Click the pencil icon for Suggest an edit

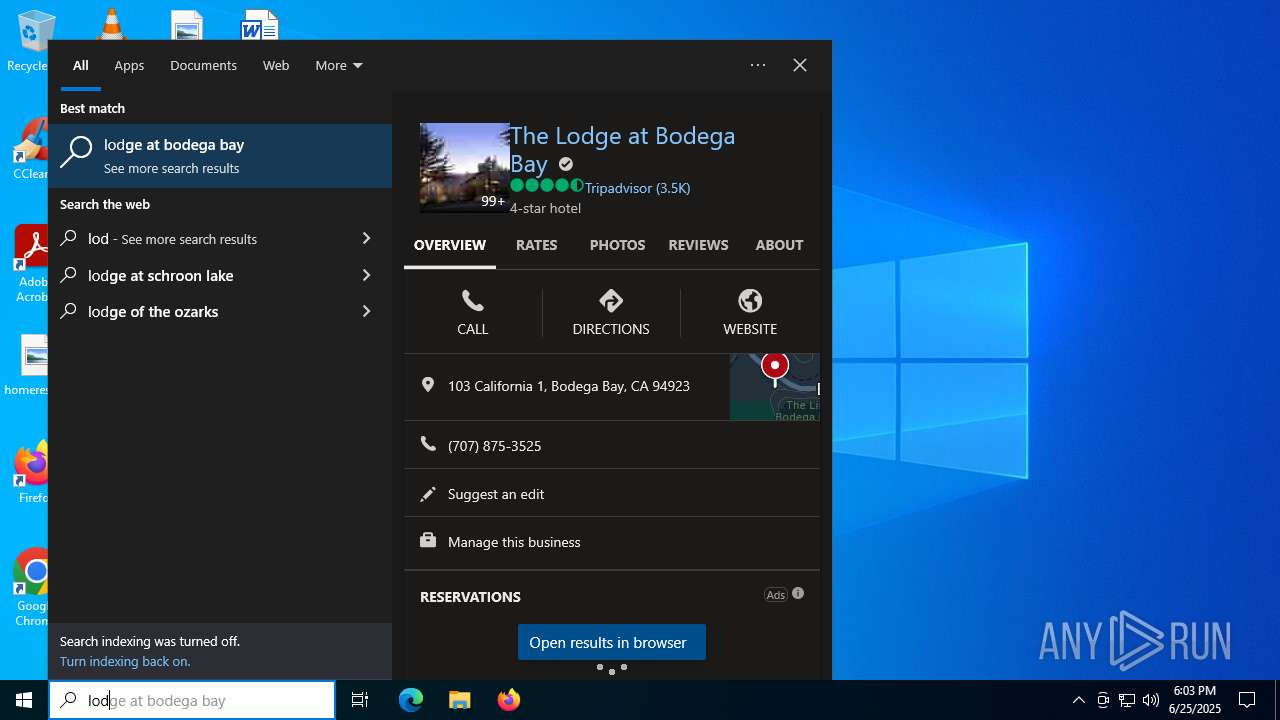[428, 494]
